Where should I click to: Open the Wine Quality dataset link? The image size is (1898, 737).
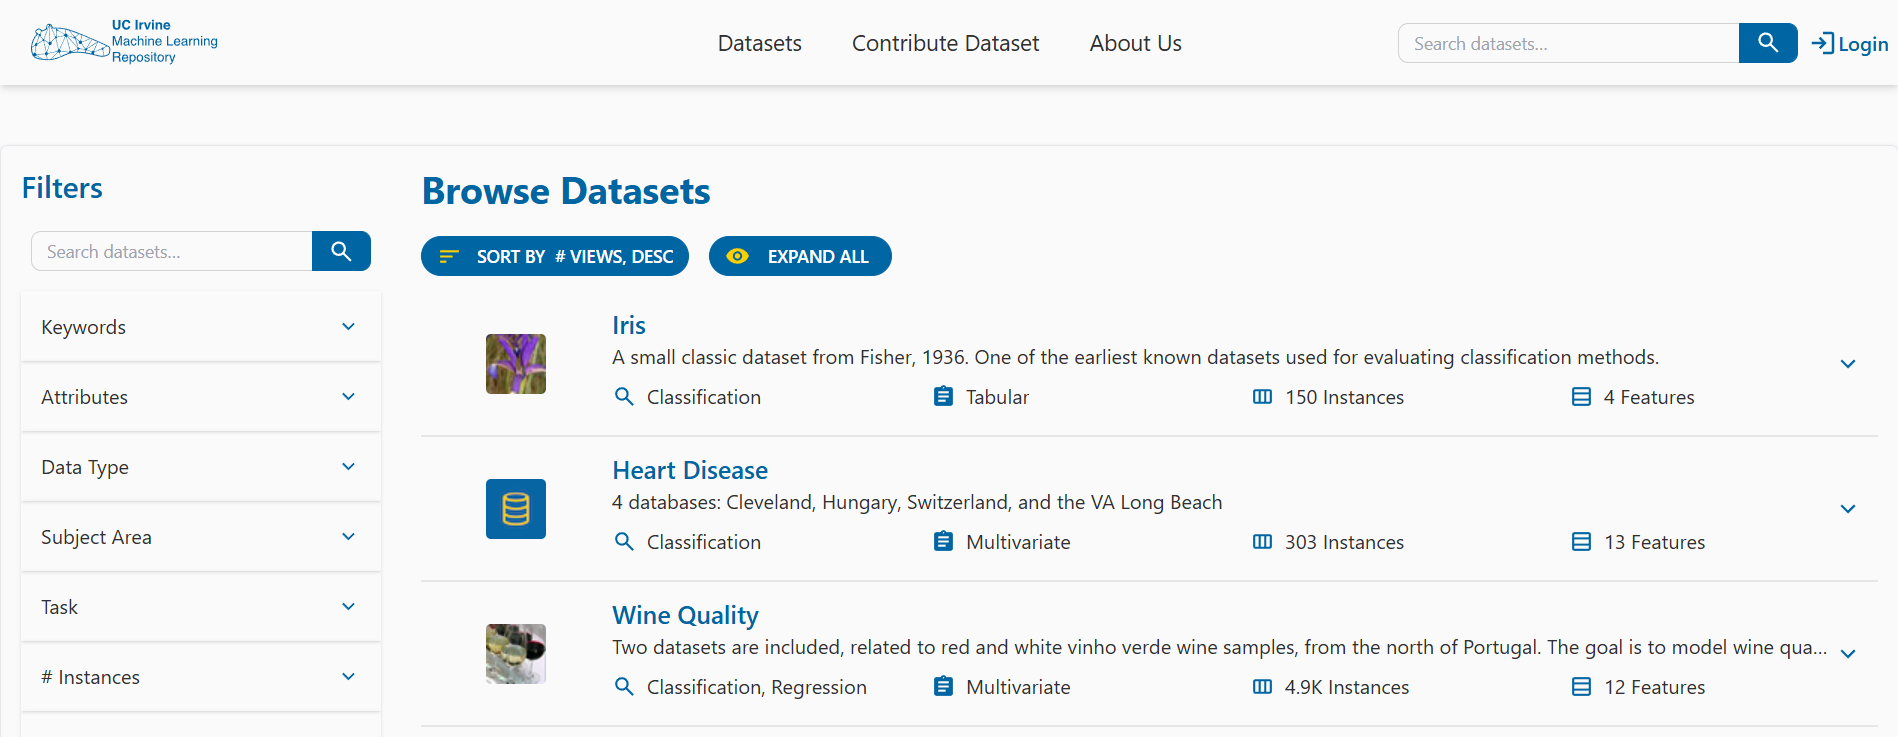685,615
